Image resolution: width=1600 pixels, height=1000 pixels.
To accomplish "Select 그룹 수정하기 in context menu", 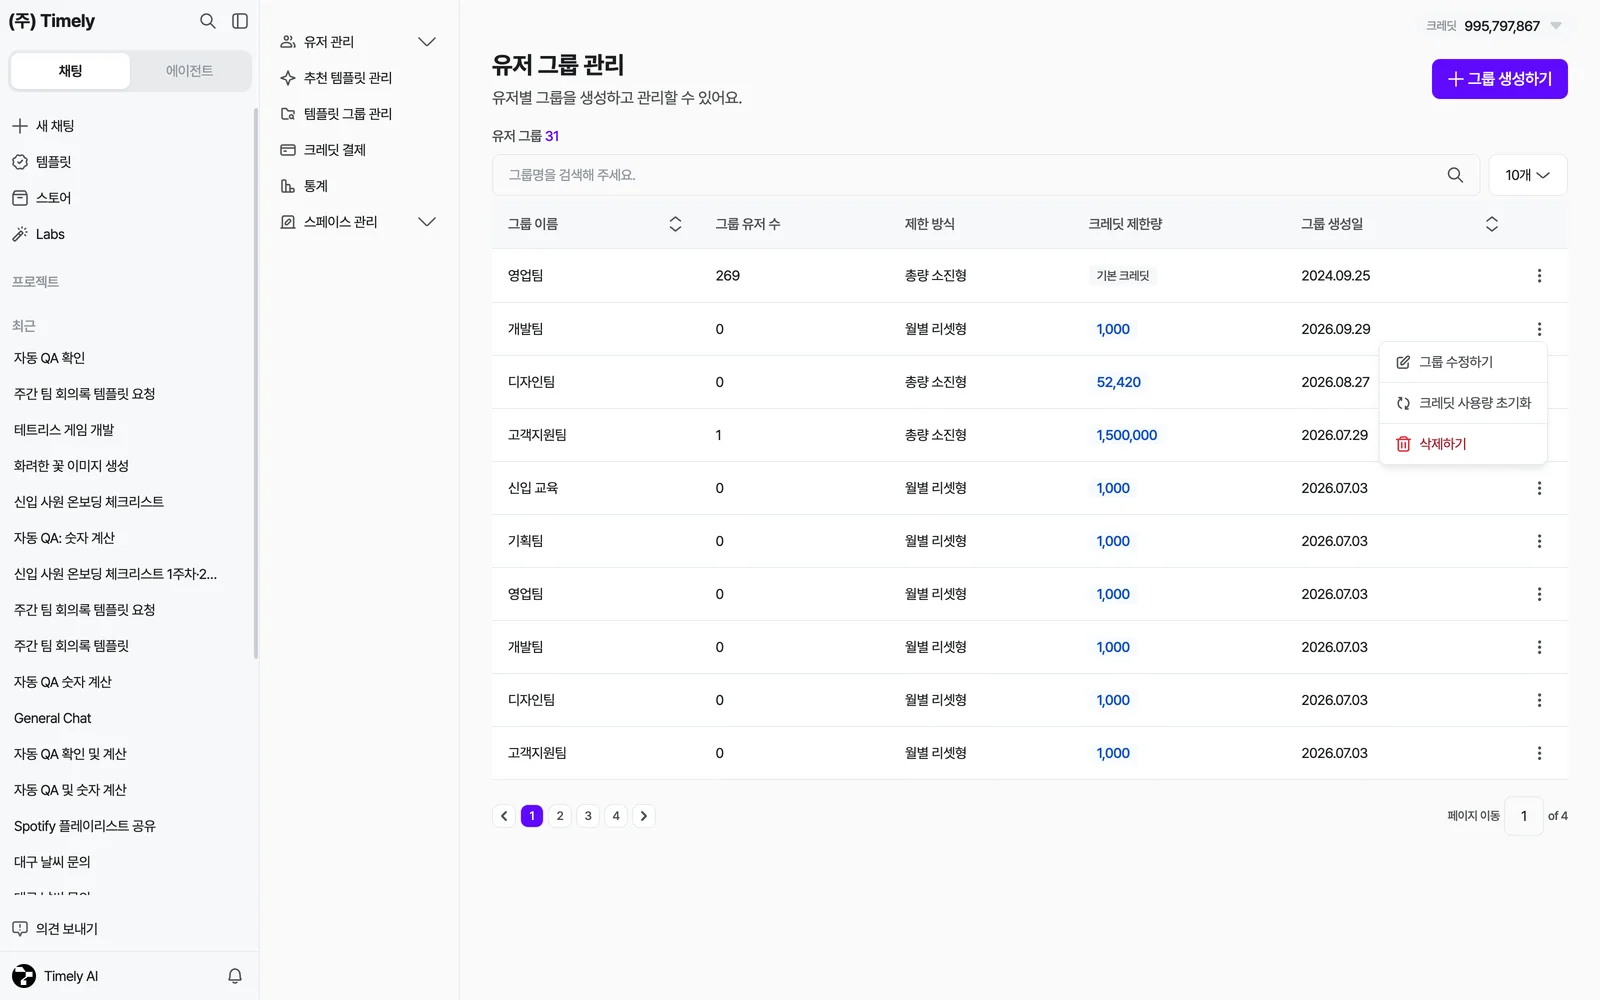I will 1463,362.
